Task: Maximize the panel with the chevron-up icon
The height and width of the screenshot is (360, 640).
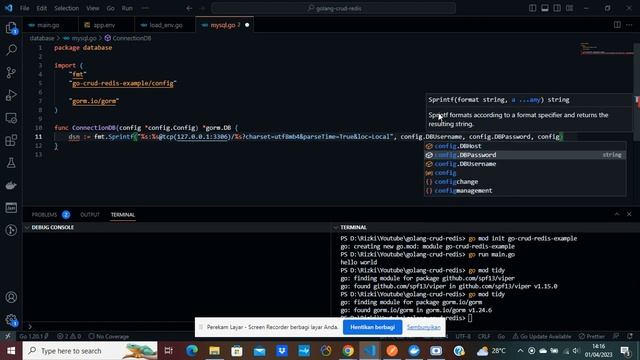Action: click(x=617, y=214)
